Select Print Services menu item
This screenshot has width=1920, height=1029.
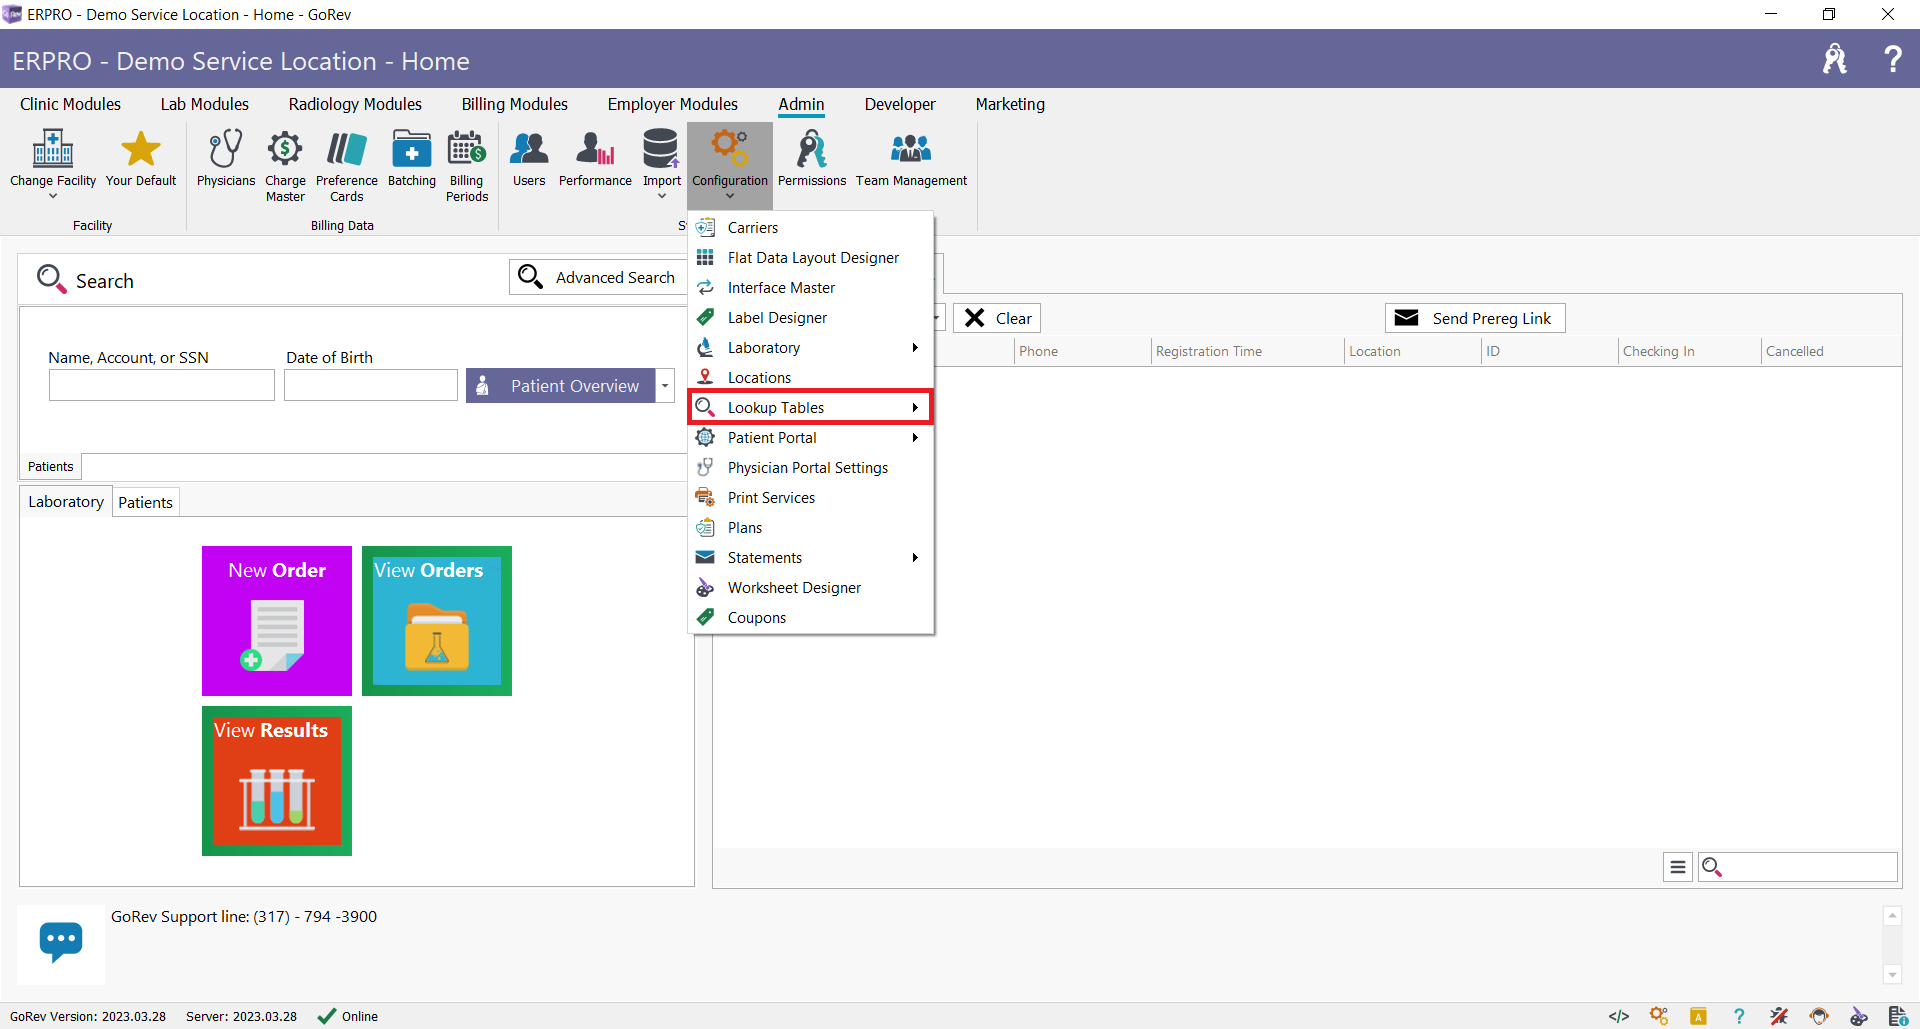point(811,497)
